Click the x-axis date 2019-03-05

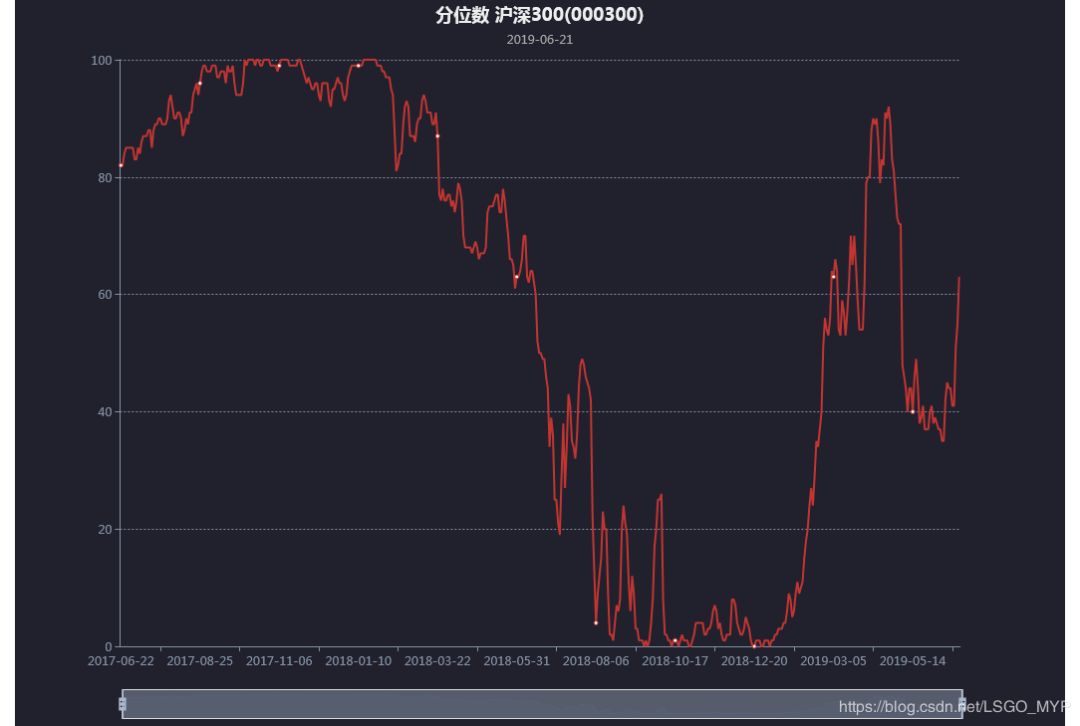coord(833,661)
